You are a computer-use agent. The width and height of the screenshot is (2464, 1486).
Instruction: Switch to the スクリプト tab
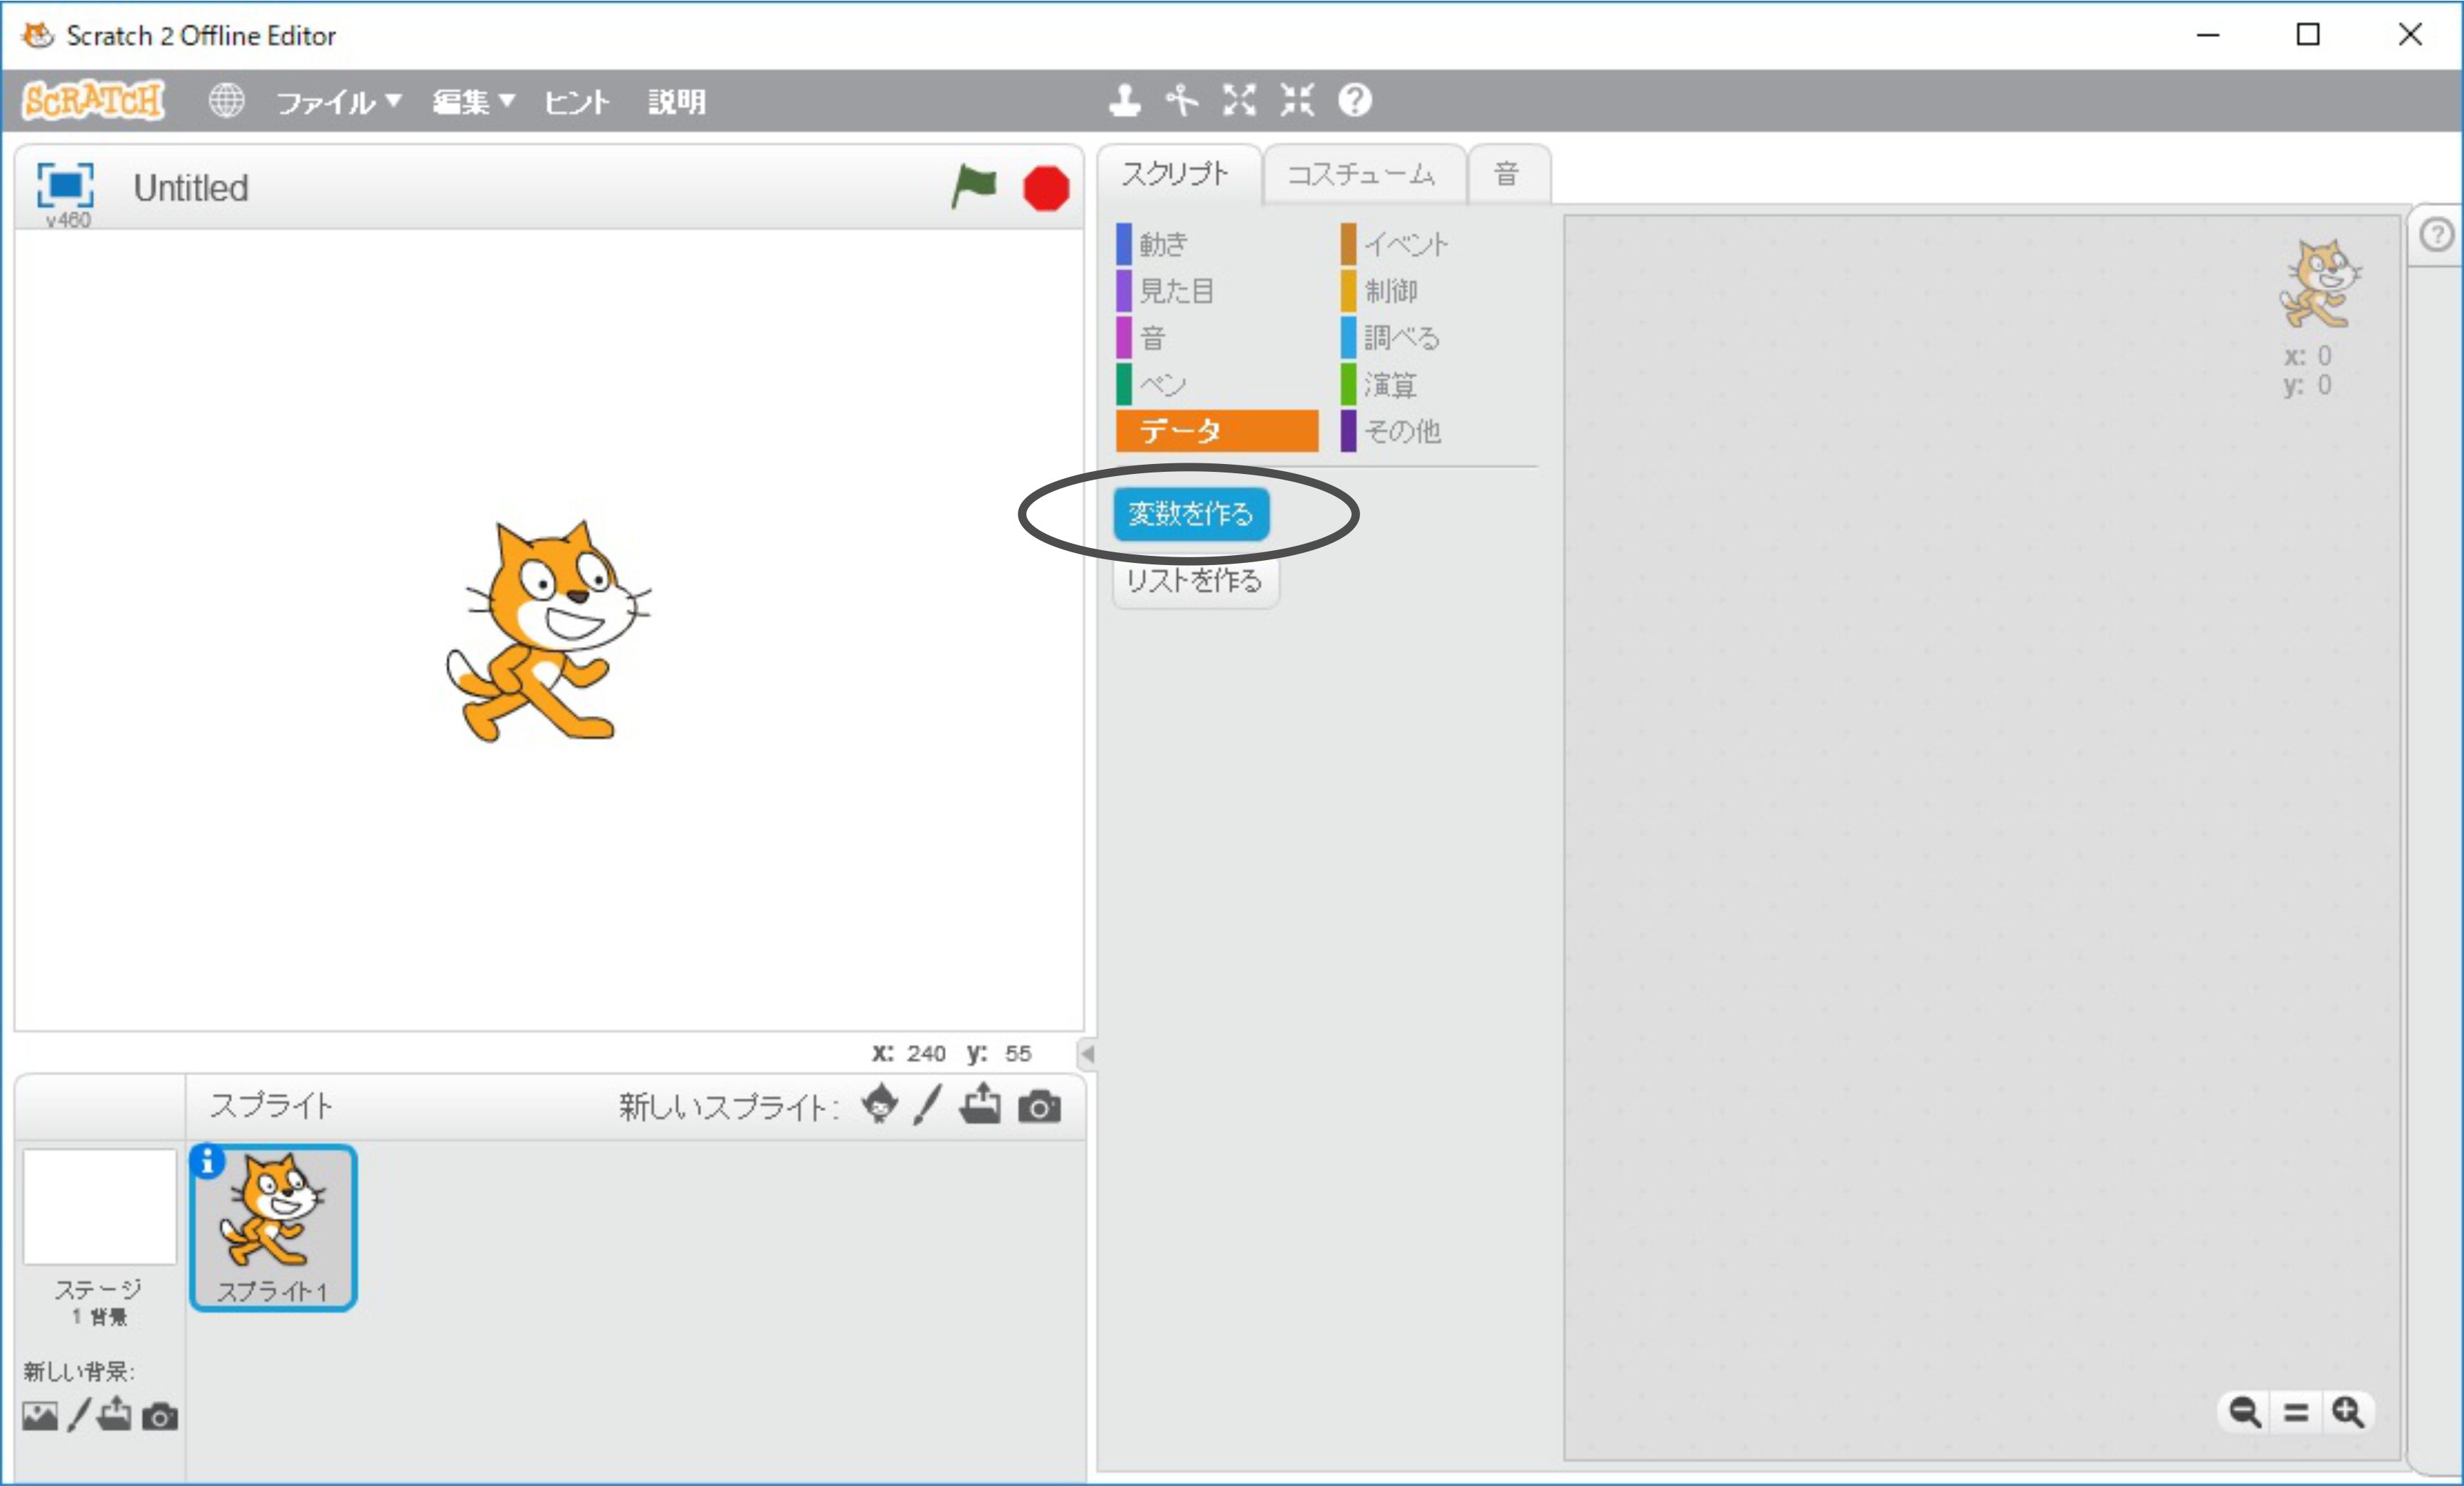pyautogui.click(x=1177, y=174)
